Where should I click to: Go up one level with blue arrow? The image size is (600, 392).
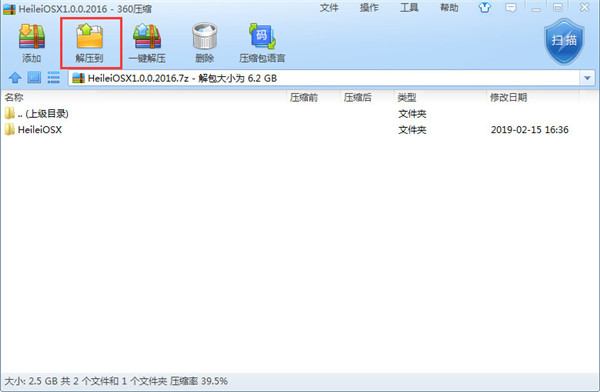(x=15, y=78)
